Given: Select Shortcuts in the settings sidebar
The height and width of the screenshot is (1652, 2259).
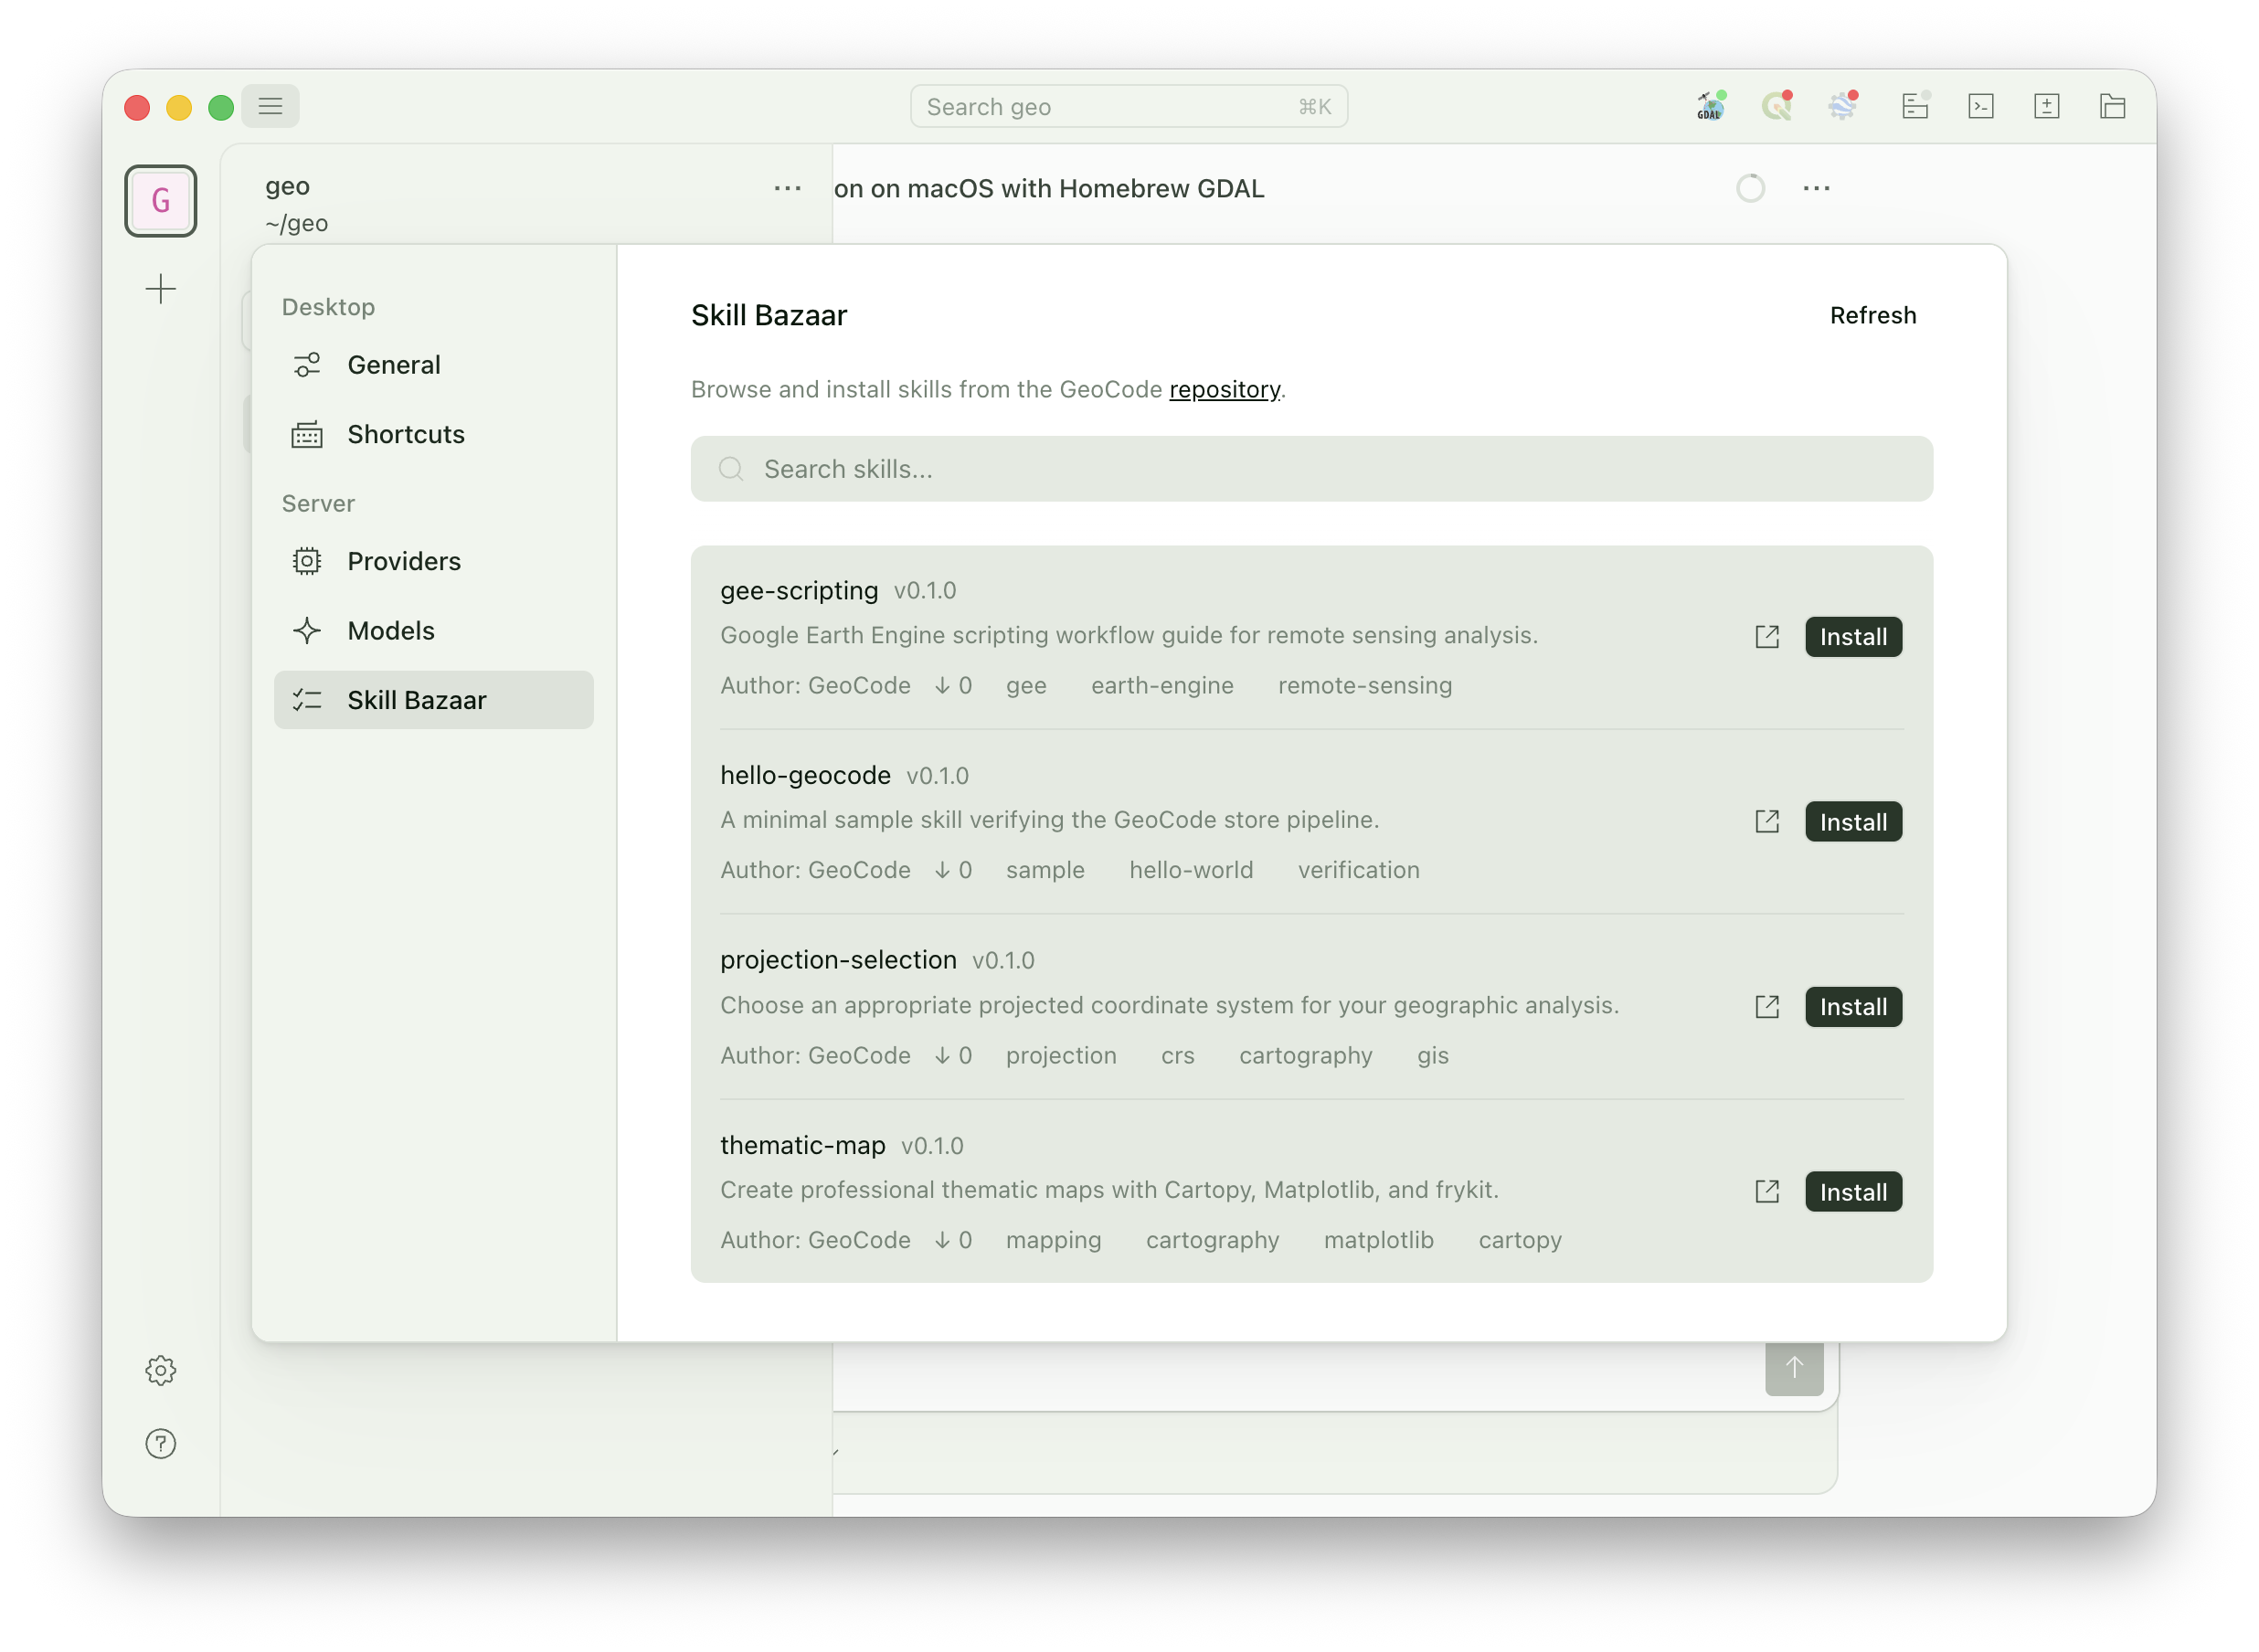Looking at the screenshot, I should point(434,434).
